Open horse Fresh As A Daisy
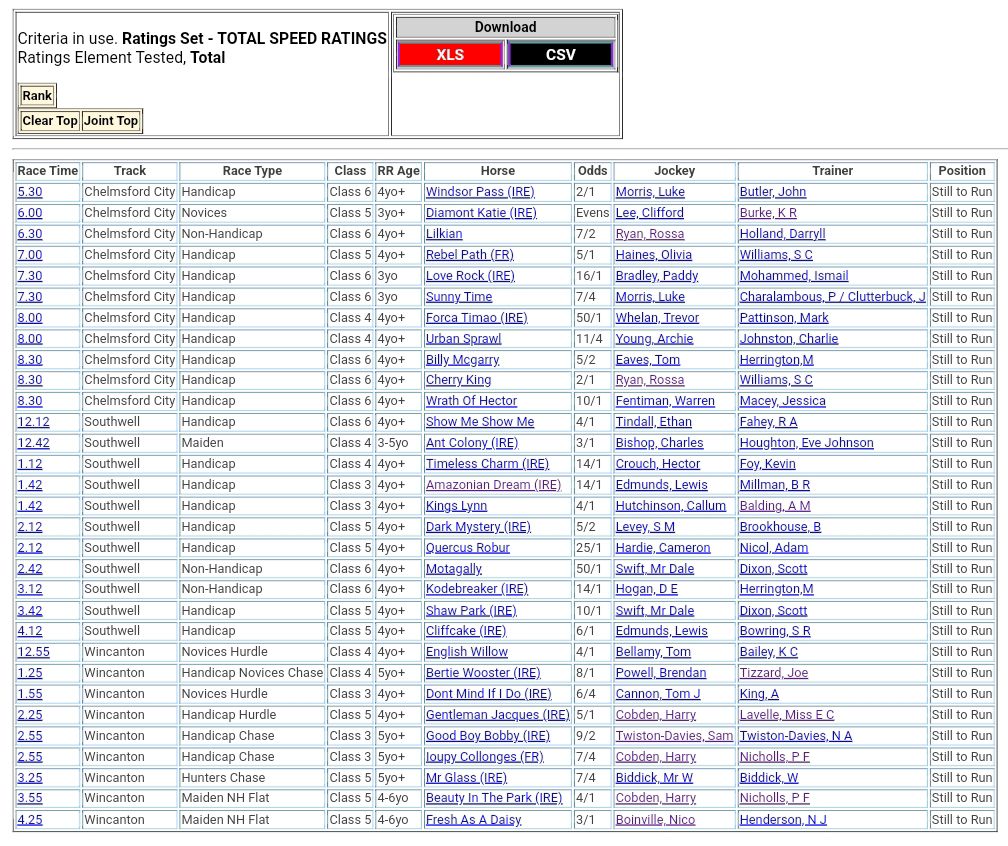The width and height of the screenshot is (1008, 846). 473,820
